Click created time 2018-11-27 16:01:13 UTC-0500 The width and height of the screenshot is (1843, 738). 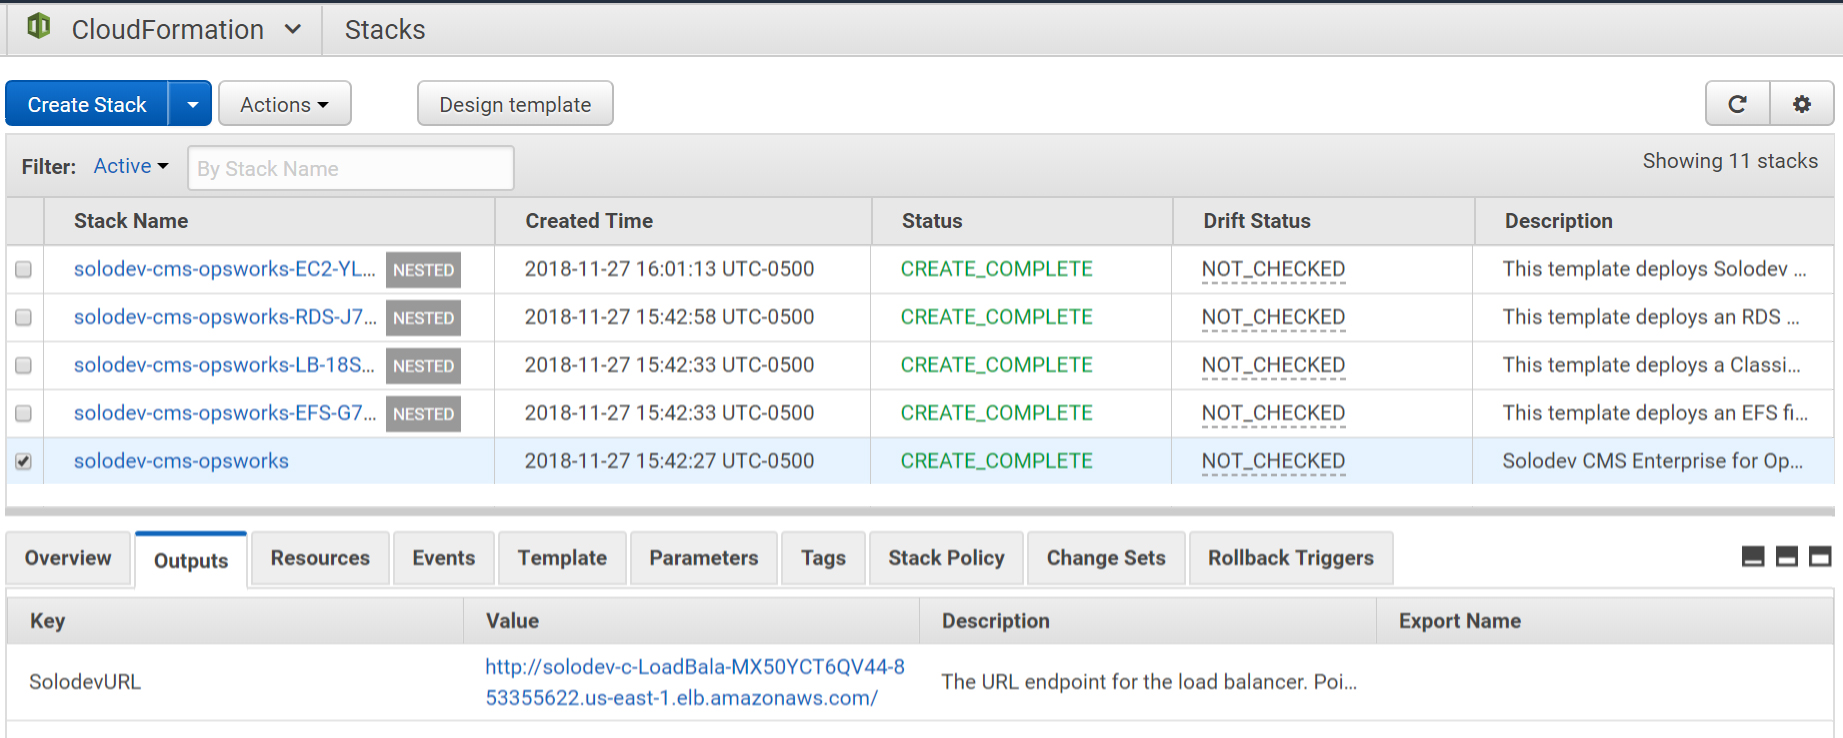click(x=669, y=269)
